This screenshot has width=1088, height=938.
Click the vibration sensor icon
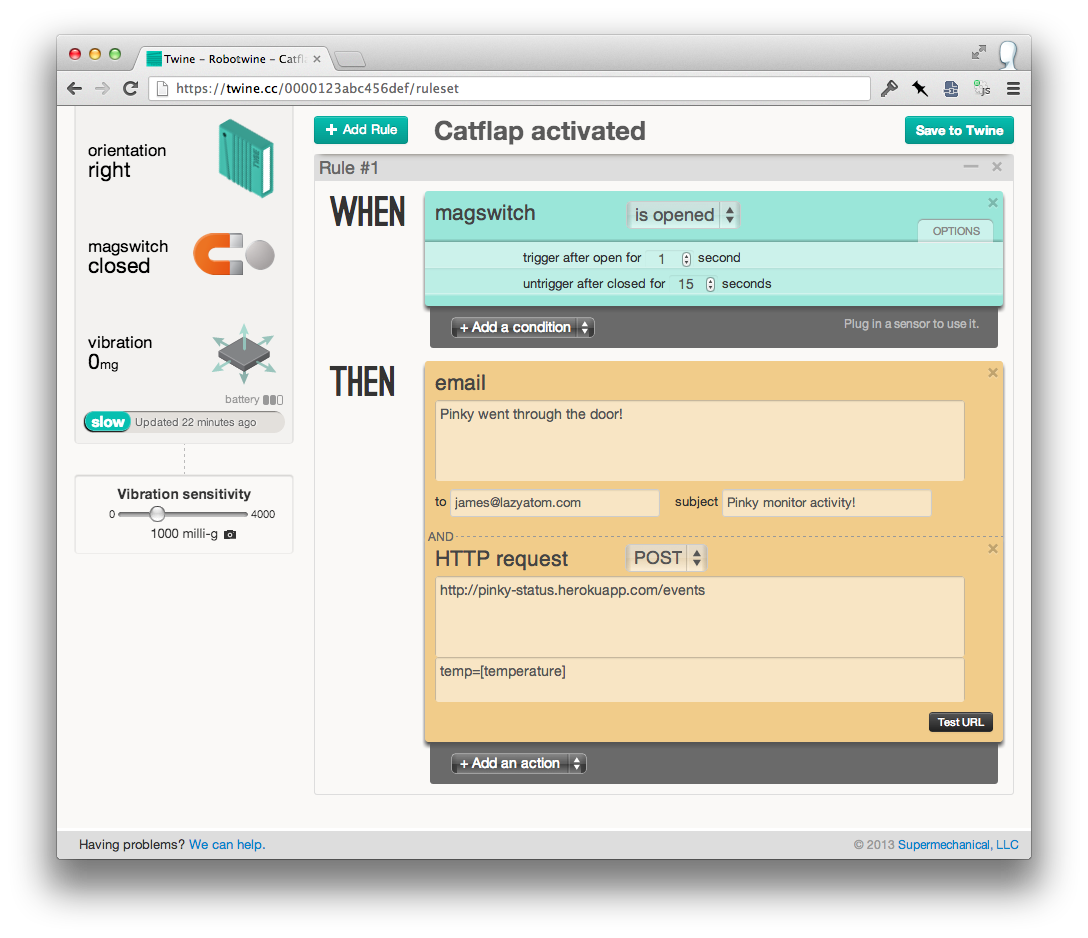[x=244, y=353]
